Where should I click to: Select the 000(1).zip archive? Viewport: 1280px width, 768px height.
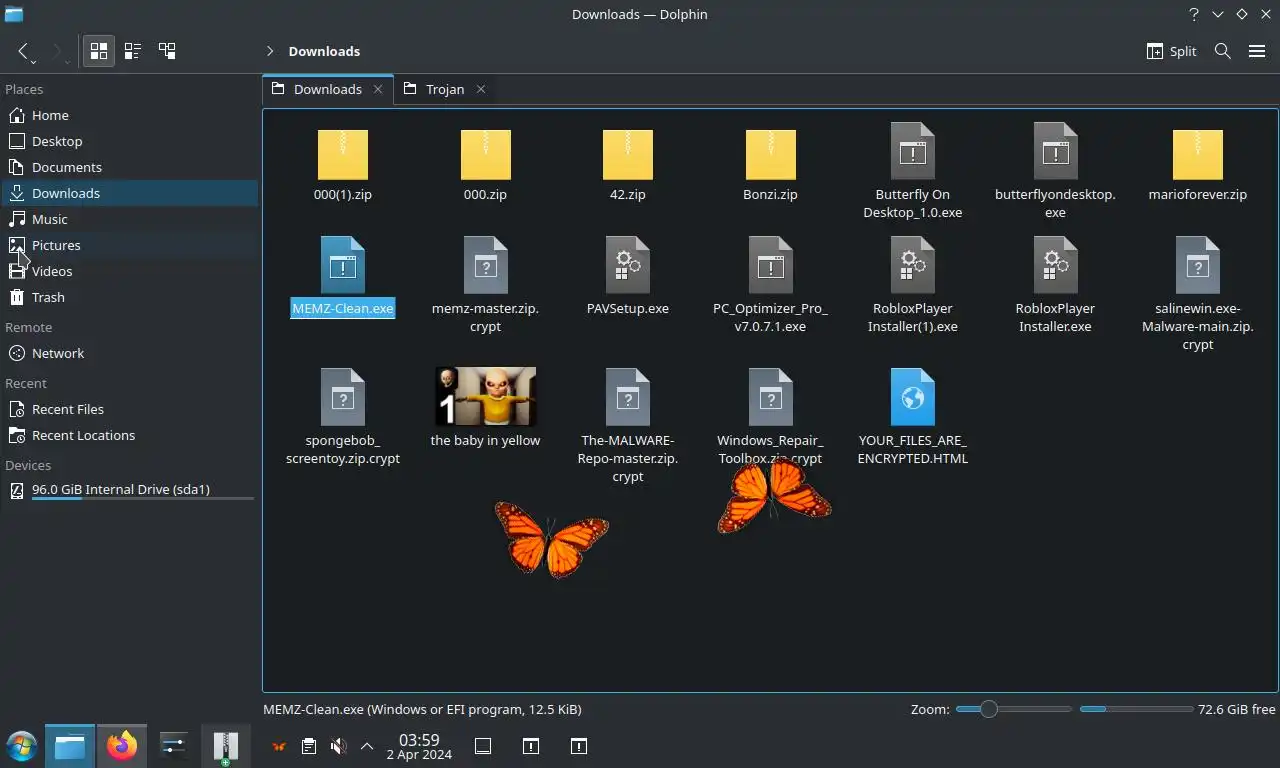[x=343, y=165]
